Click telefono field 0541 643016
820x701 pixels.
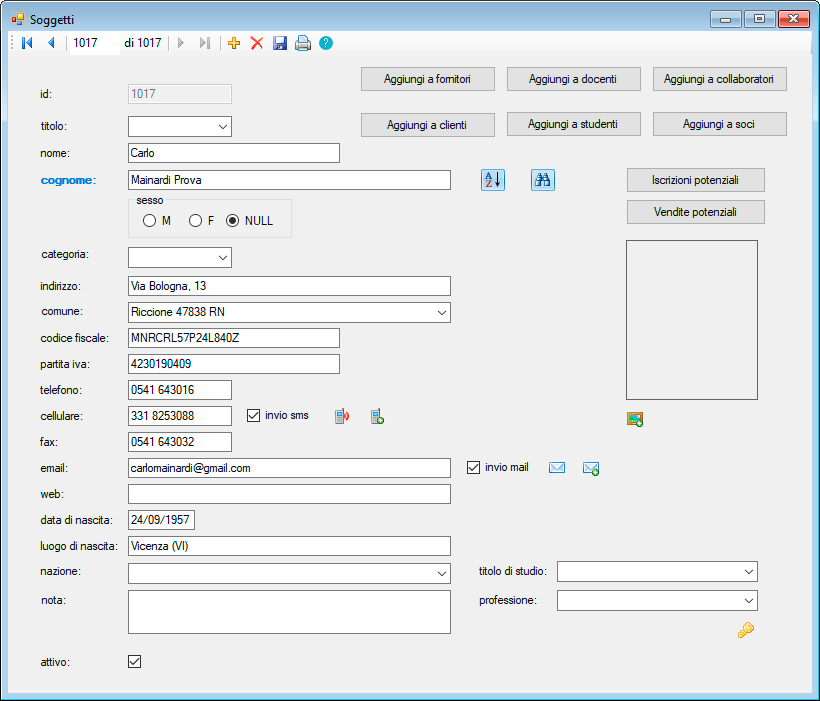(180, 390)
